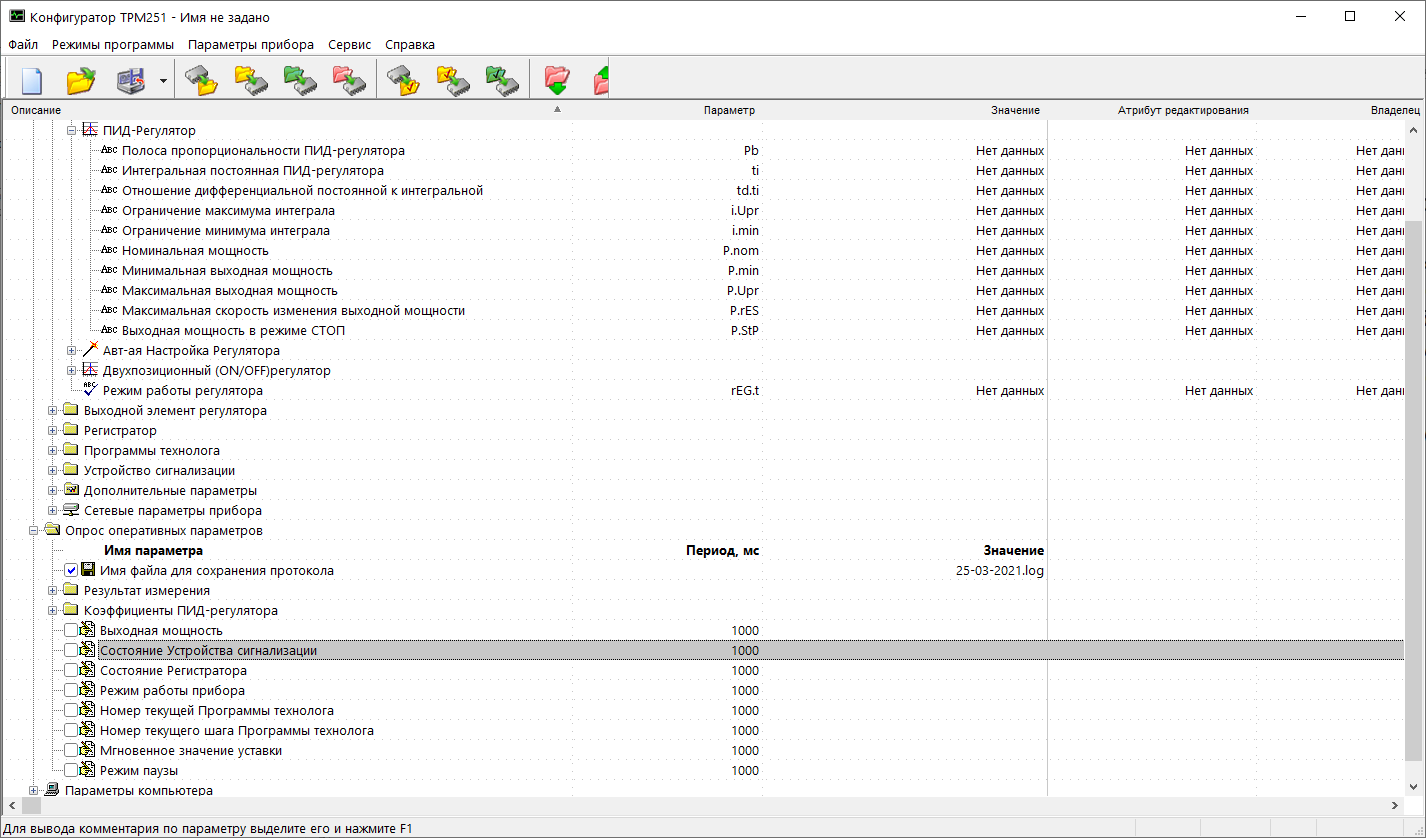Image resolution: width=1426 pixels, height=838 pixels.
Task: Expand the Результат измерения folder
Action: pos(53,591)
